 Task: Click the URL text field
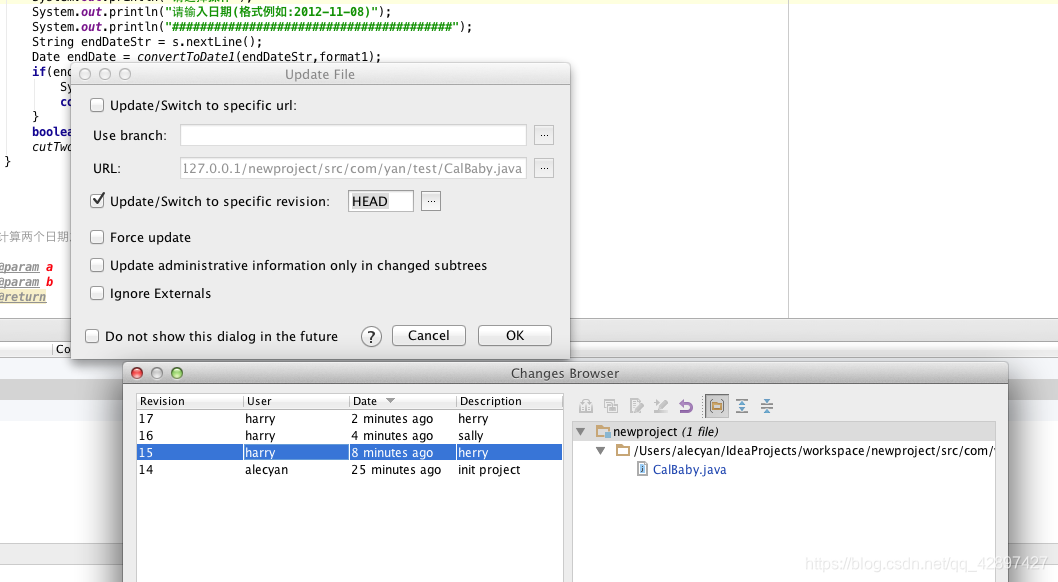[x=354, y=168]
